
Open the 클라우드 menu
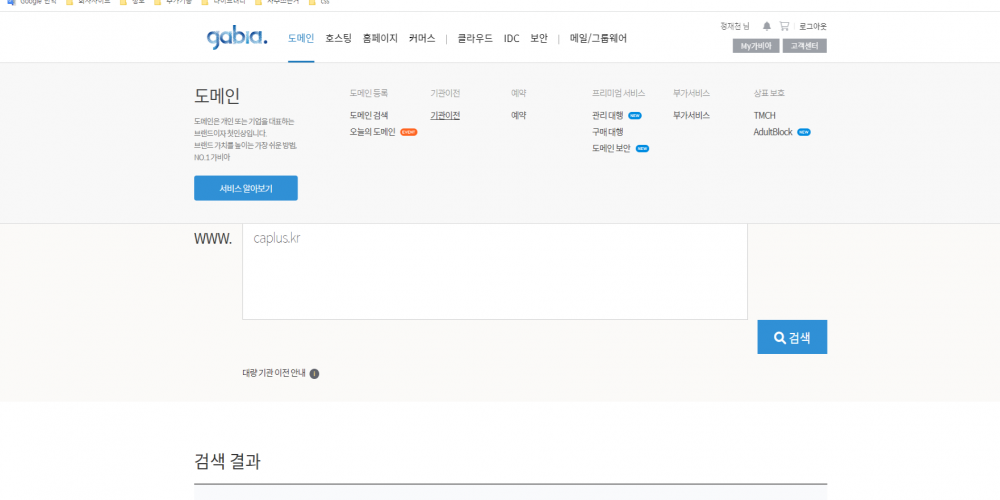tap(475, 38)
